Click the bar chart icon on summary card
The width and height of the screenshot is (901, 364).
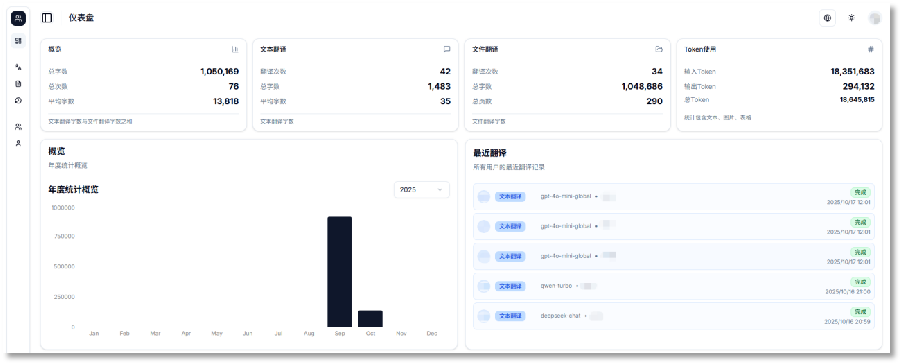234,49
